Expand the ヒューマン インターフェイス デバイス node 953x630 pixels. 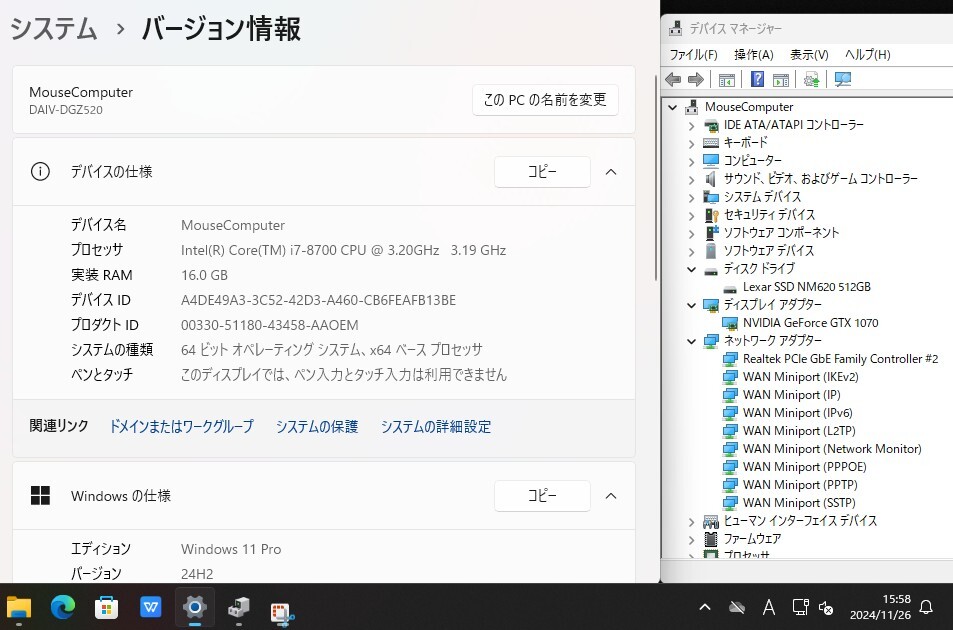(x=691, y=521)
